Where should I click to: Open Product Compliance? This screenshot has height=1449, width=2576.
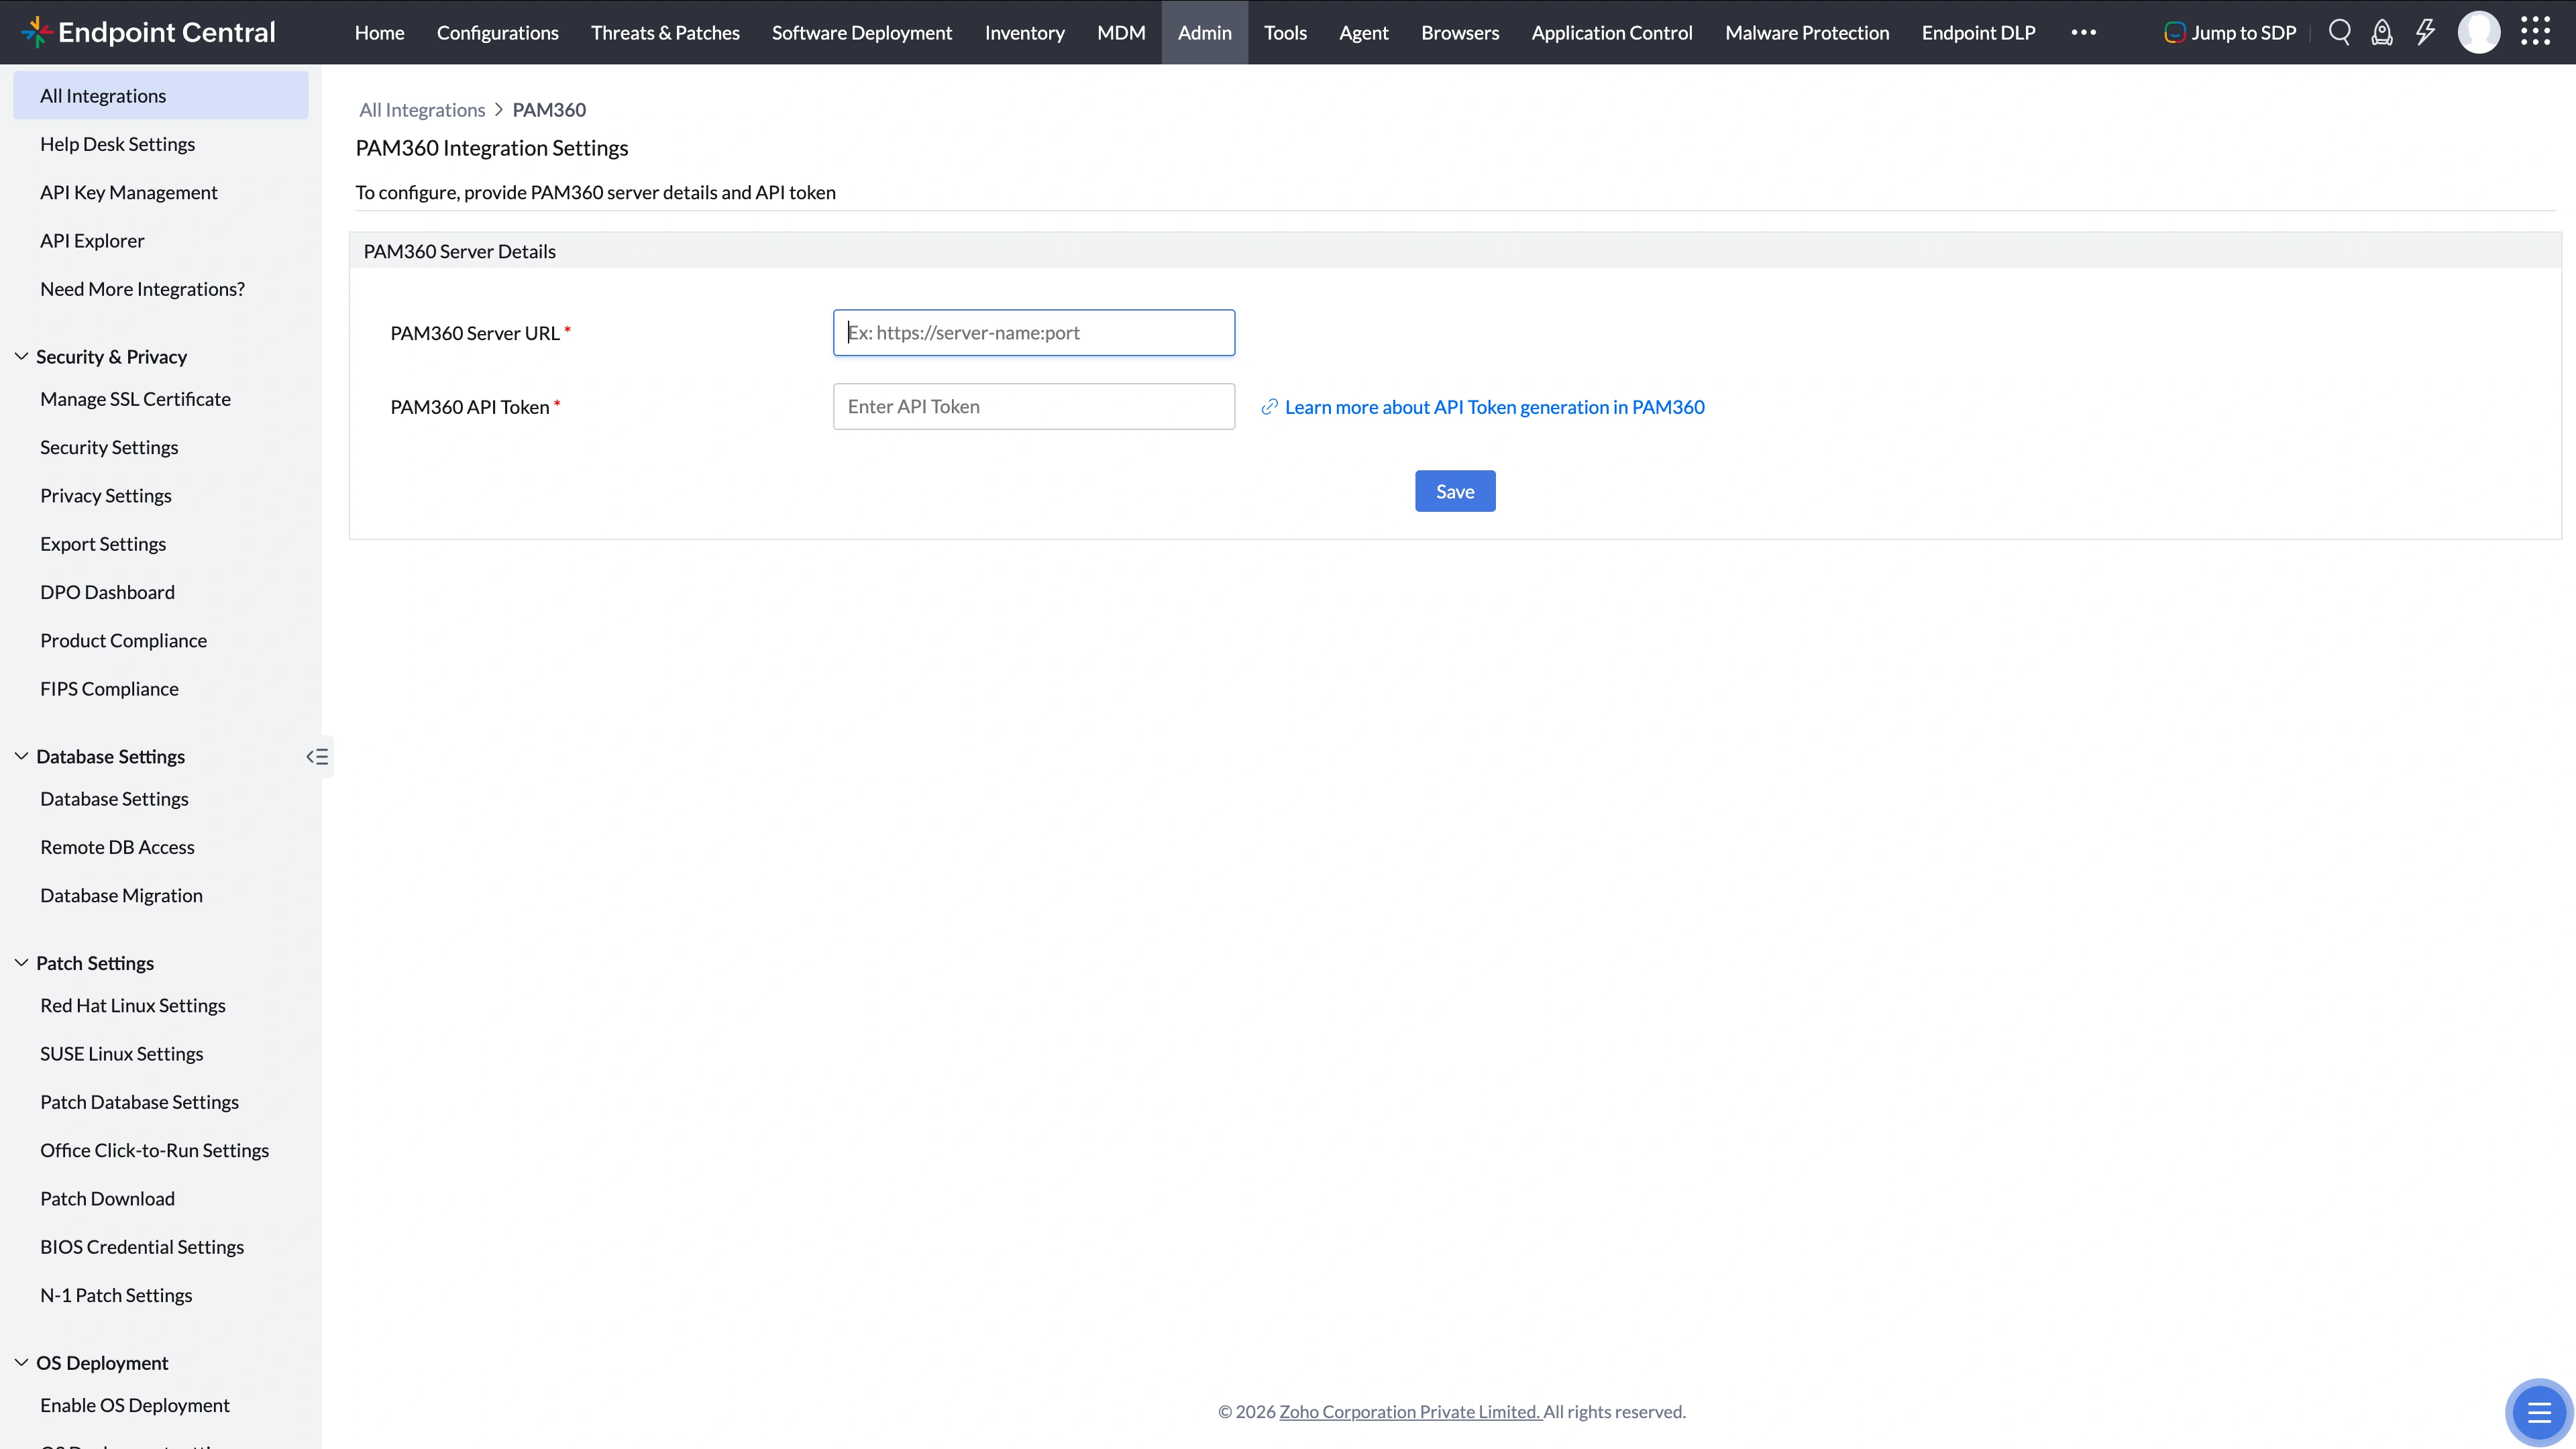click(x=123, y=641)
